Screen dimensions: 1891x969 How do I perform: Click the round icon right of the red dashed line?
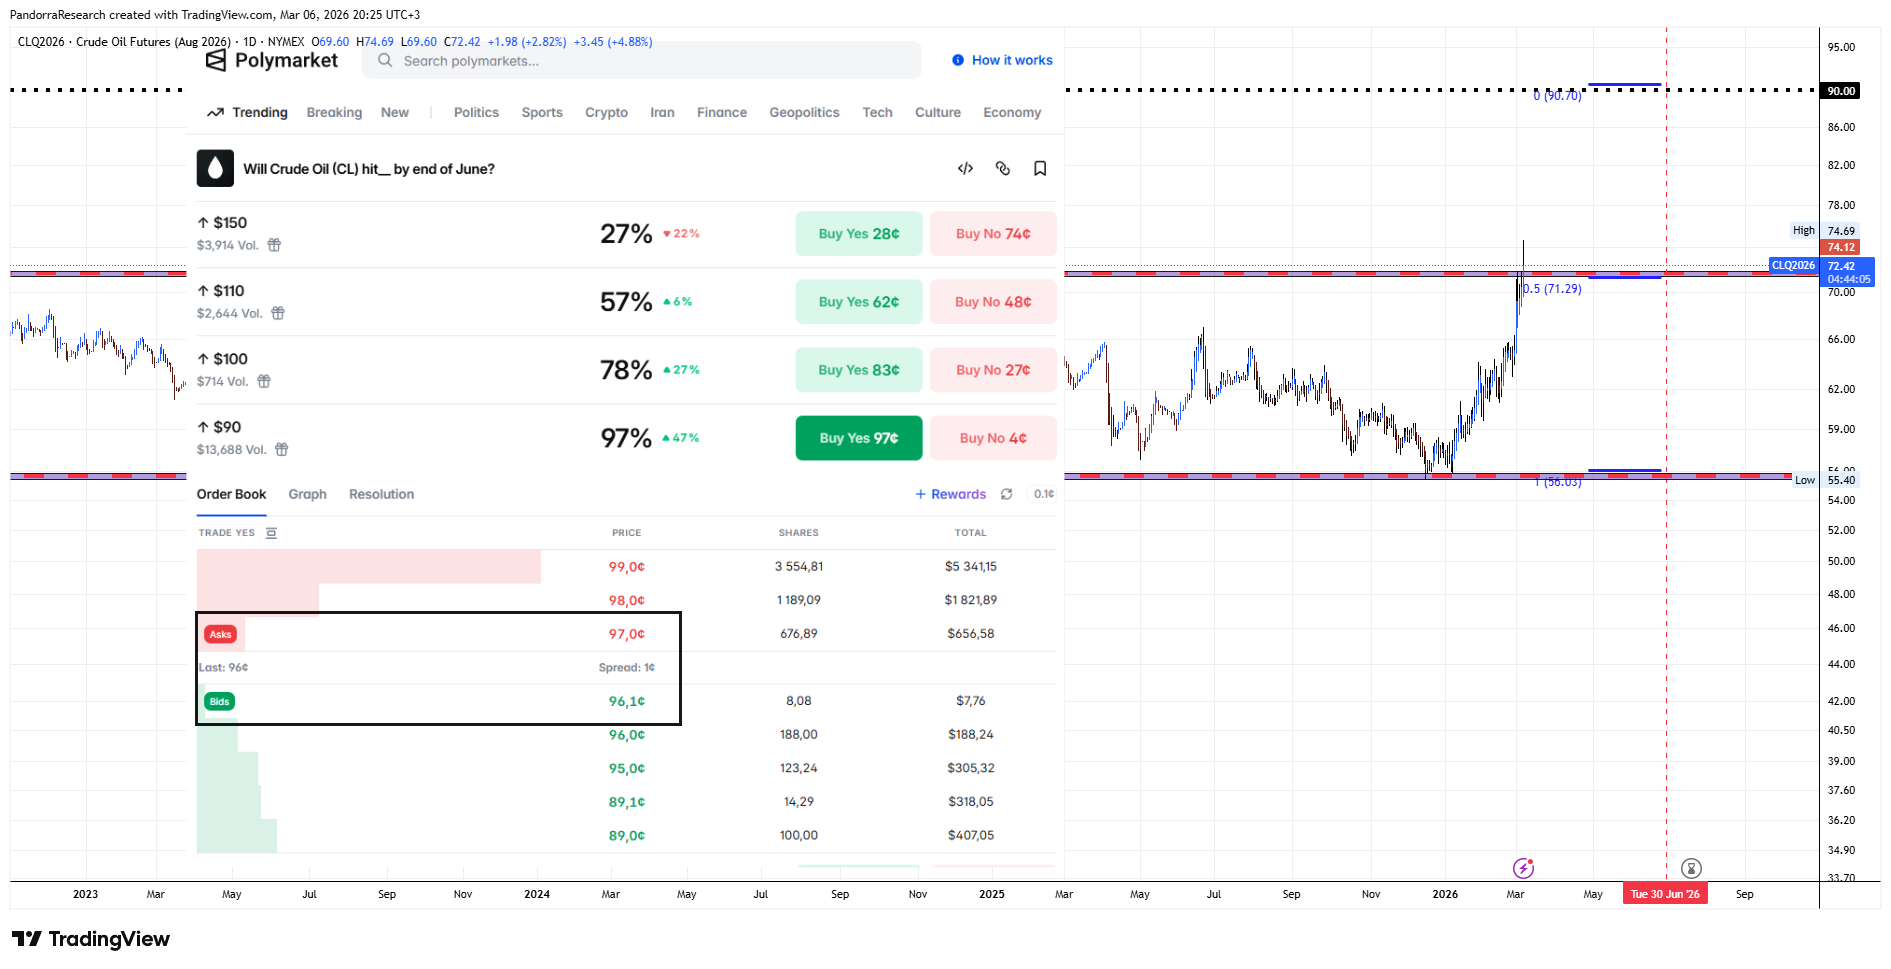click(1691, 868)
